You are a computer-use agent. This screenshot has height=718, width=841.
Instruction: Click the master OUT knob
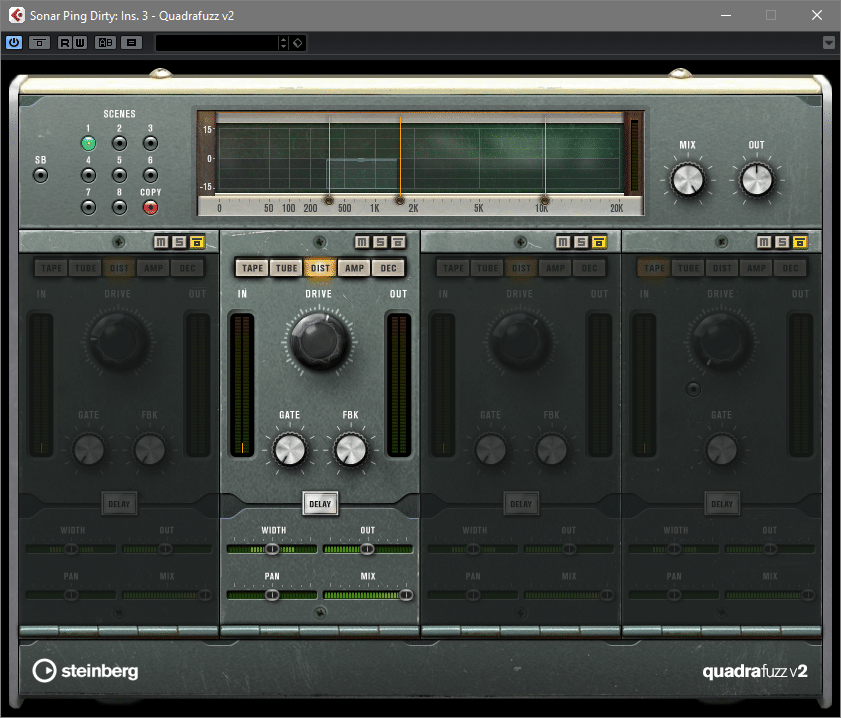tap(757, 180)
